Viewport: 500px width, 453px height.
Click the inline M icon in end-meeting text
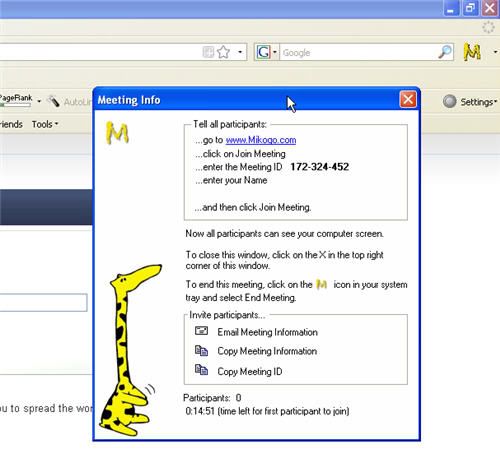(322, 284)
